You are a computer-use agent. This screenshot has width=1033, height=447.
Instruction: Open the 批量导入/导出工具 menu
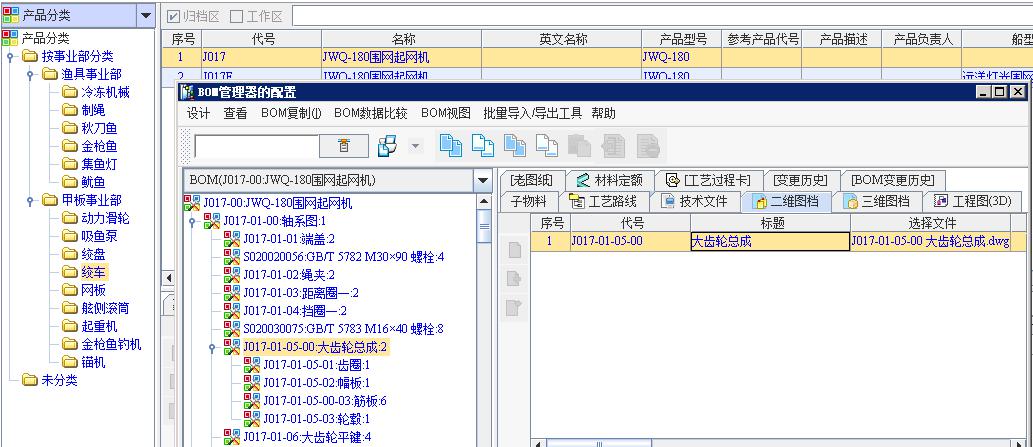point(533,113)
